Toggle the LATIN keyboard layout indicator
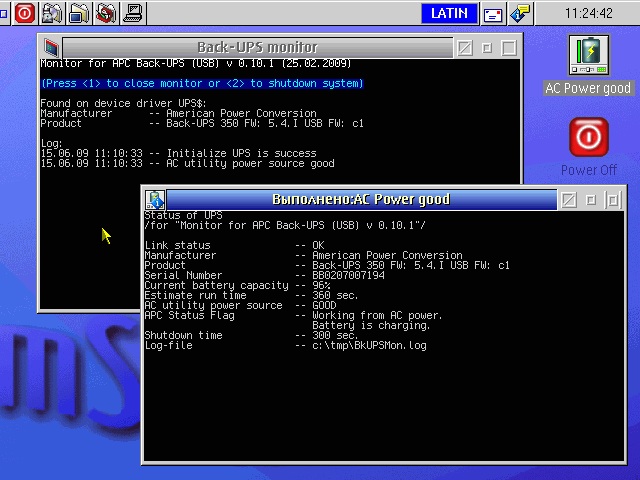 point(449,13)
